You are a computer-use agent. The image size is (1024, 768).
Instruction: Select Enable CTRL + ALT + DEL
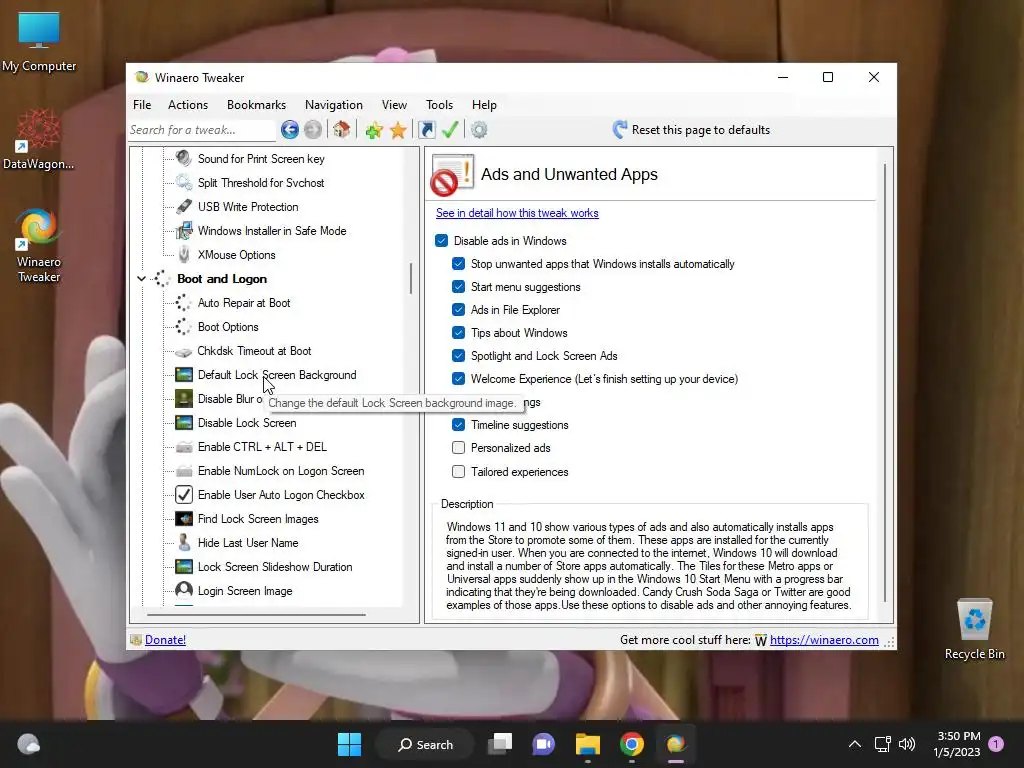[x=262, y=447]
